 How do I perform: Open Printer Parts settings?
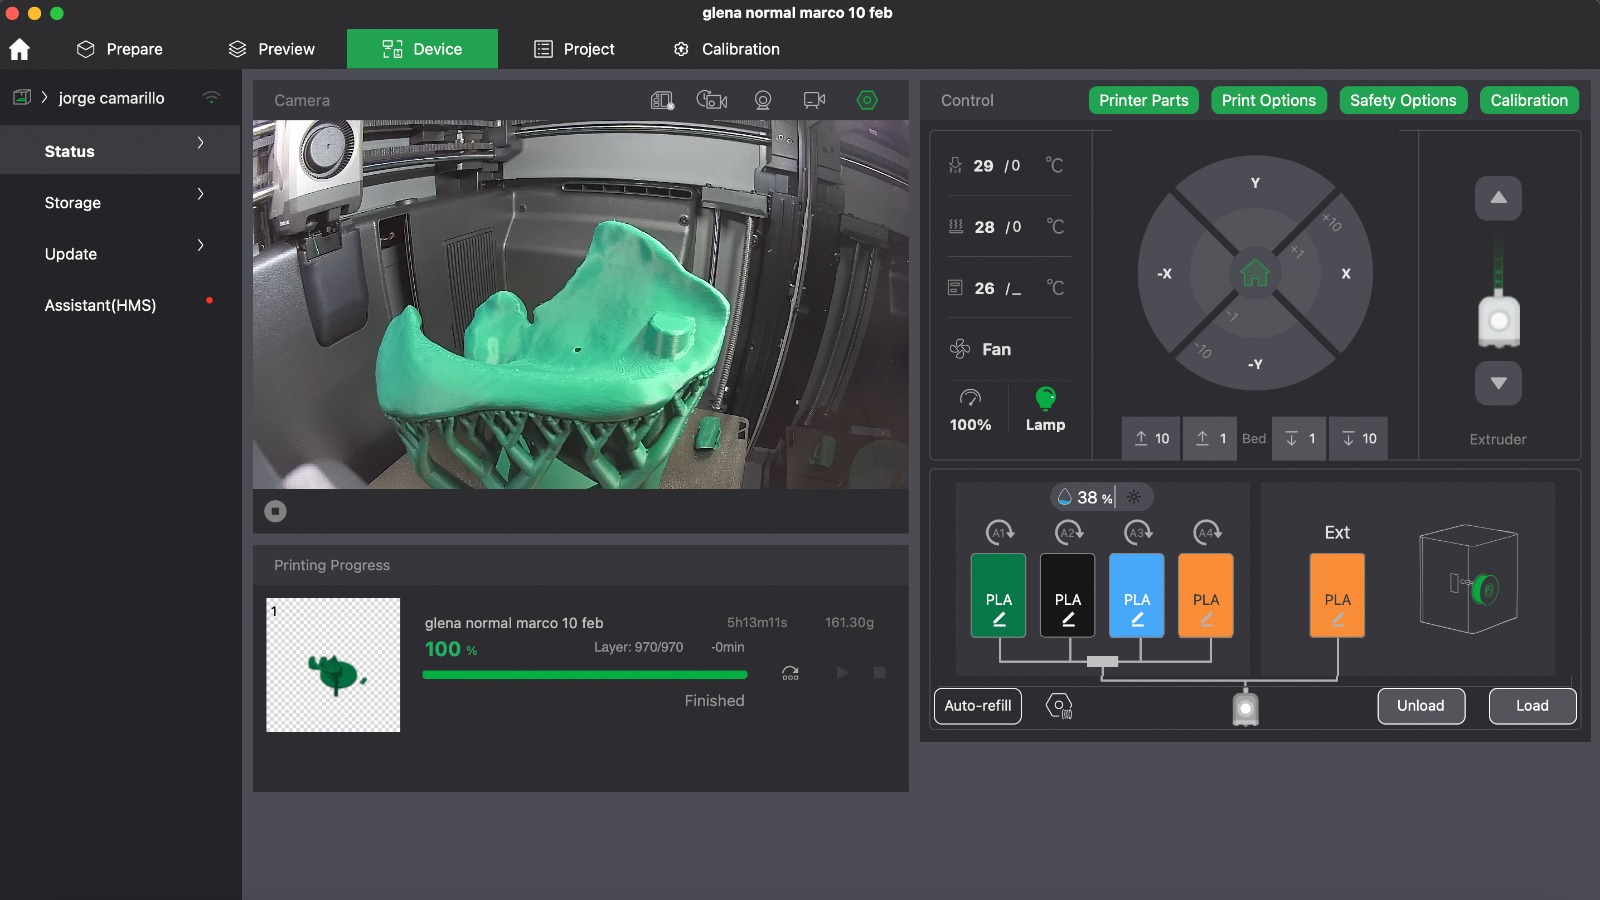[1143, 100]
